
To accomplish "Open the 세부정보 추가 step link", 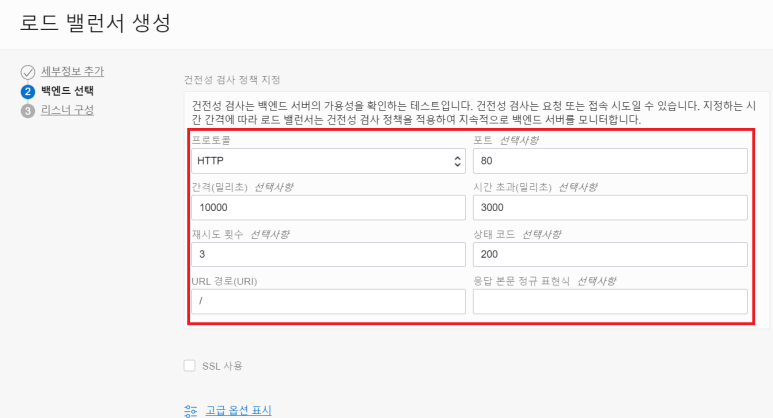I will point(72,71).
